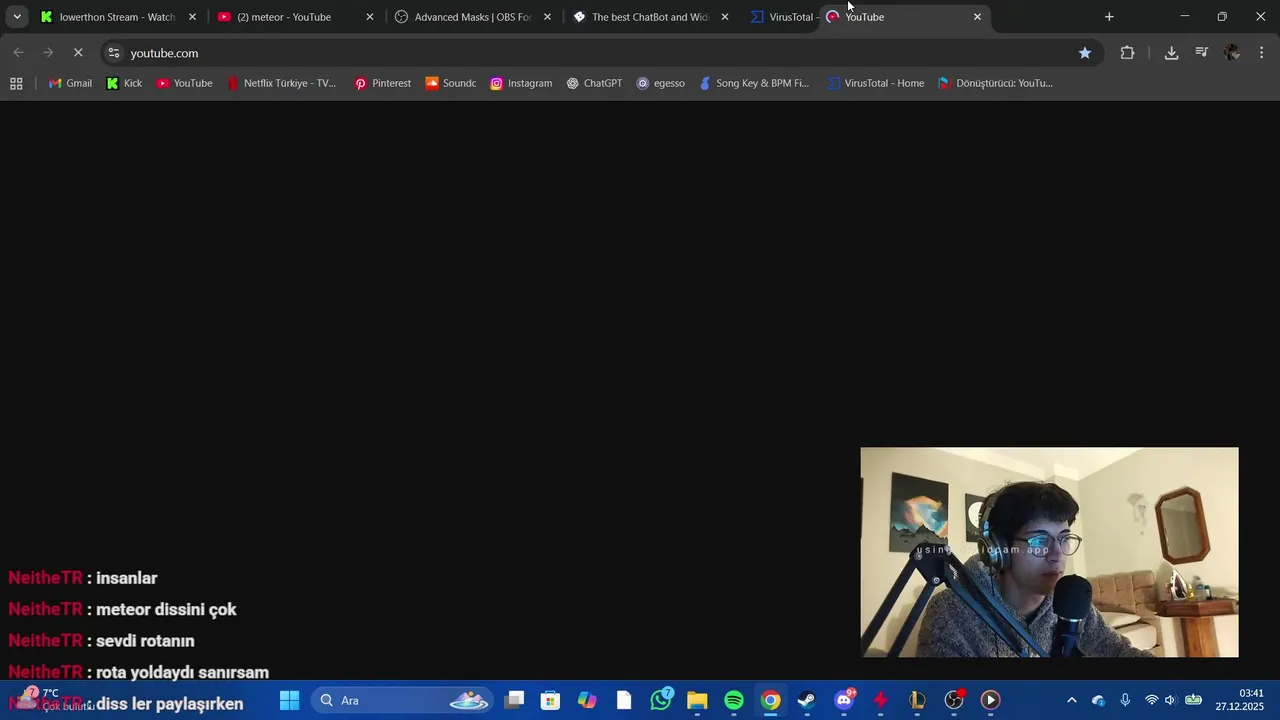Open the Apps grid in bookmarks bar

pos(16,83)
